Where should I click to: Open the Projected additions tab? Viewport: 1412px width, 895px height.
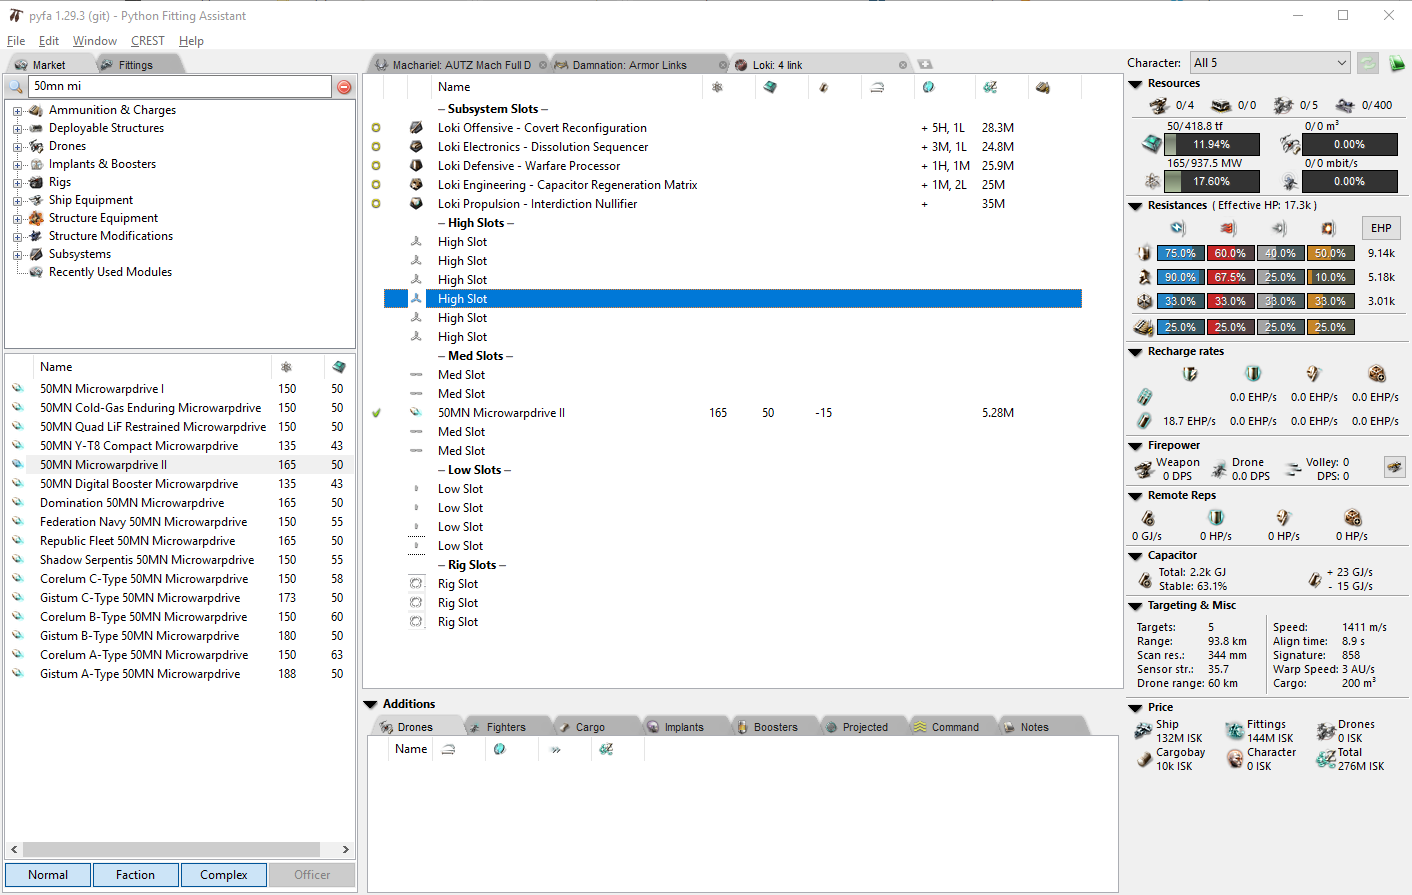pos(865,727)
